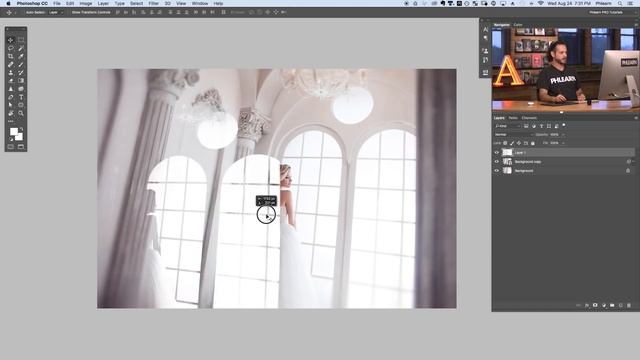The width and height of the screenshot is (640, 360).
Task: Adjust the Navigator zoom slider
Action: pyautogui.click(x=562, y=112)
